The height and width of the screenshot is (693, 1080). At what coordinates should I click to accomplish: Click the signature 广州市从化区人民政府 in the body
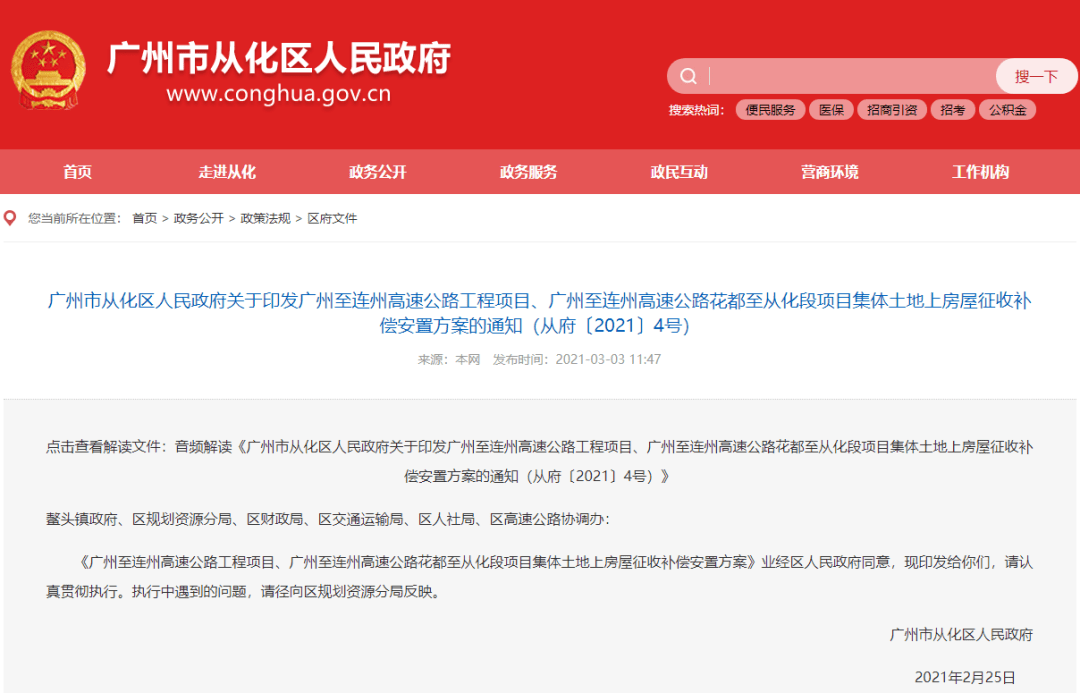(962, 634)
